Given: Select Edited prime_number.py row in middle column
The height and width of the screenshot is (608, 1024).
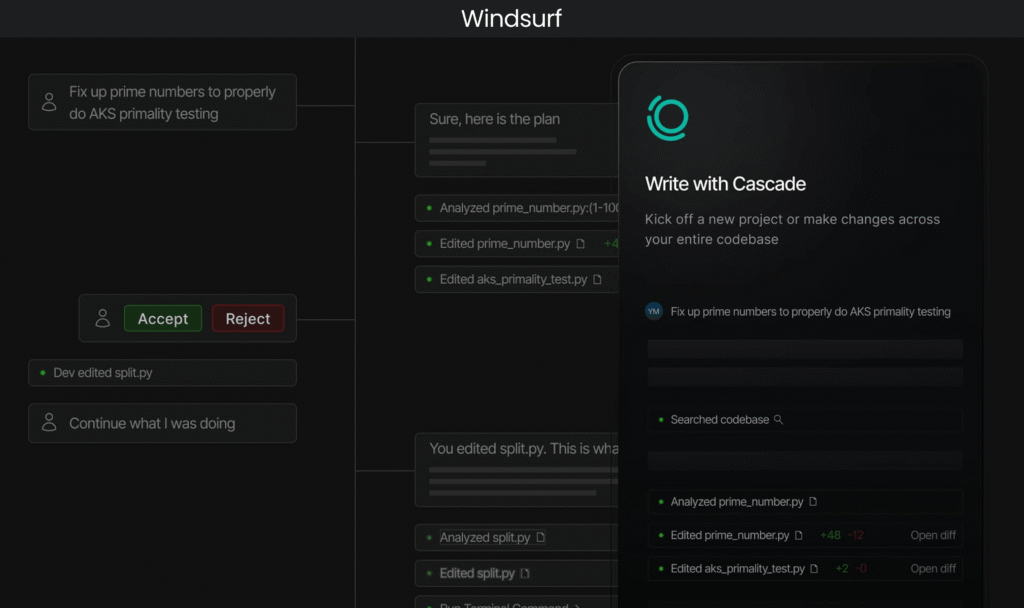Looking at the screenshot, I should (x=517, y=244).
